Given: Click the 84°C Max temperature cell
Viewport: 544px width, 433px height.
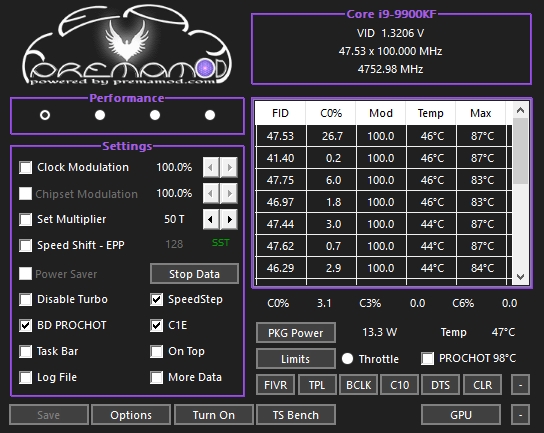Looking at the screenshot, I should [482, 268].
